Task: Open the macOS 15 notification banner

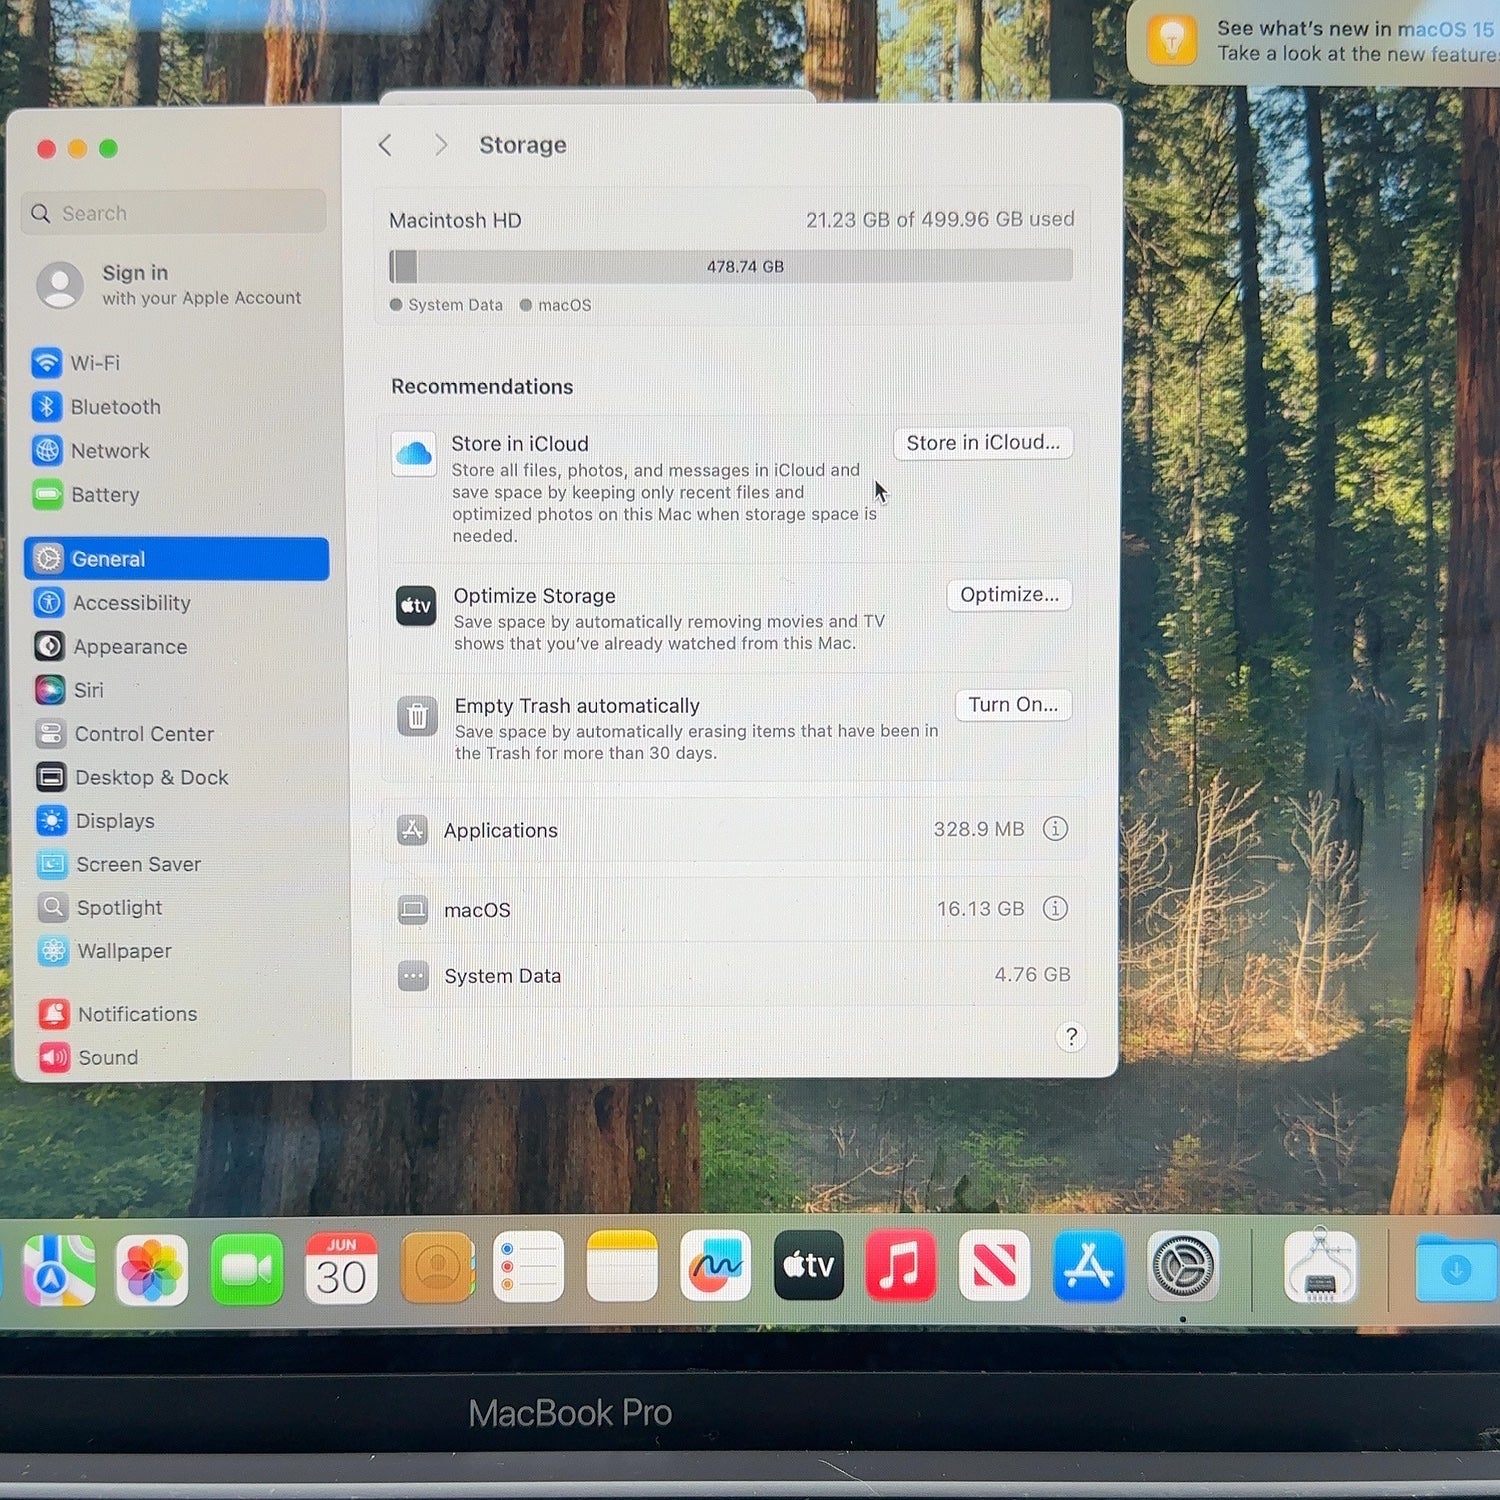Action: pyautogui.click(x=1313, y=42)
